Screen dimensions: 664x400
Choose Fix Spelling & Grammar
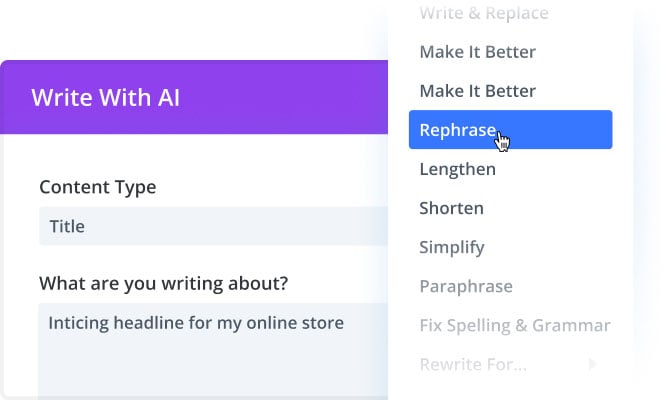click(514, 325)
